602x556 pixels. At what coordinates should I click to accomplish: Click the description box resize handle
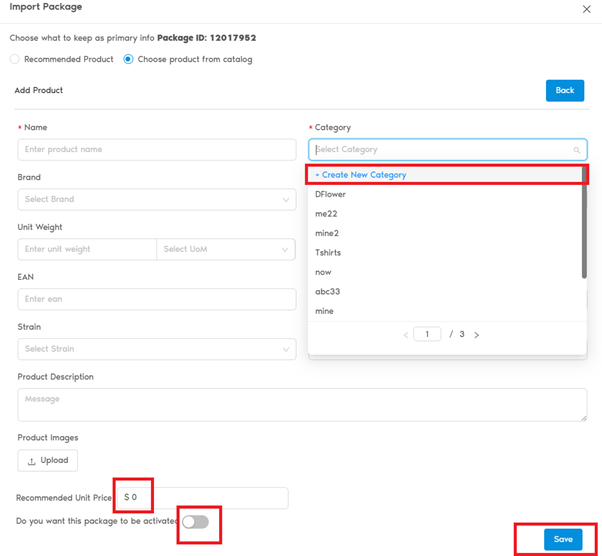tap(584, 418)
